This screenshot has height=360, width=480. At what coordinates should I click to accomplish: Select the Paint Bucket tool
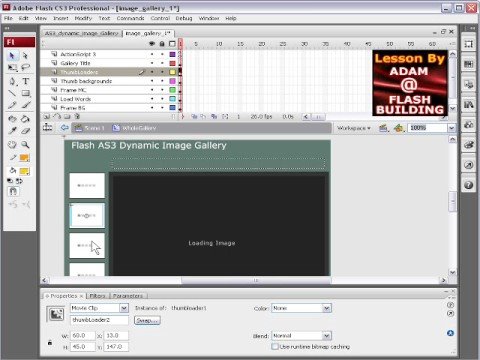click(x=25, y=119)
